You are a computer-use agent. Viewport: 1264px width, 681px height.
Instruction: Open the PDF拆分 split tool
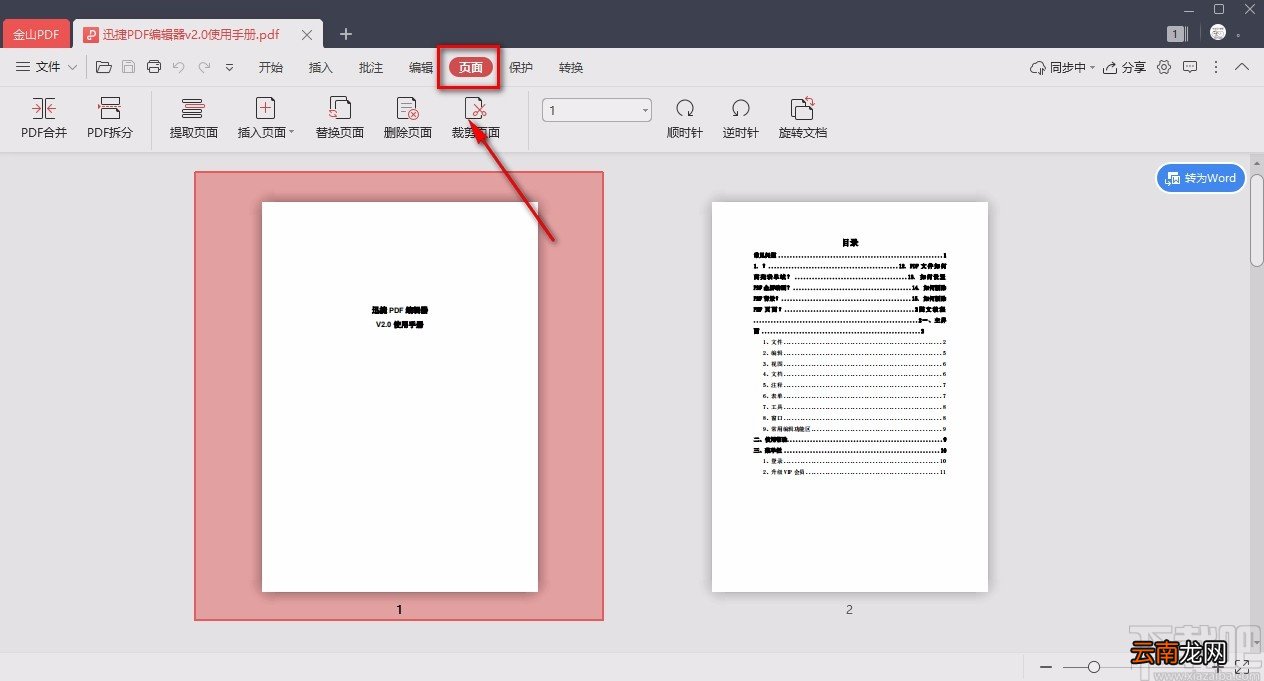(x=110, y=118)
